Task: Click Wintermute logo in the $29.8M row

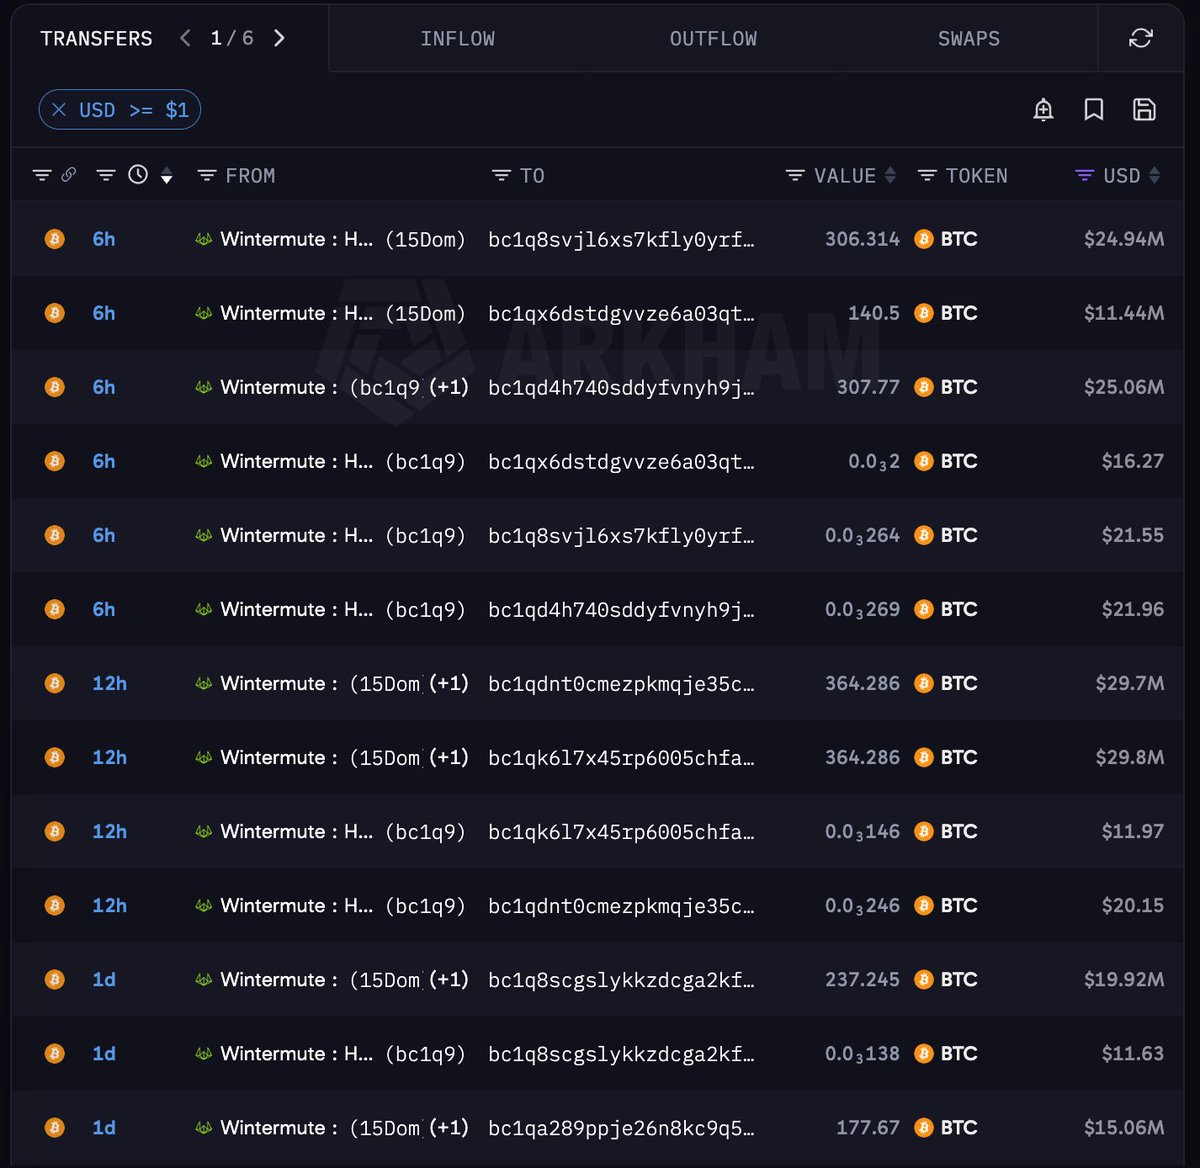Action: (x=204, y=757)
